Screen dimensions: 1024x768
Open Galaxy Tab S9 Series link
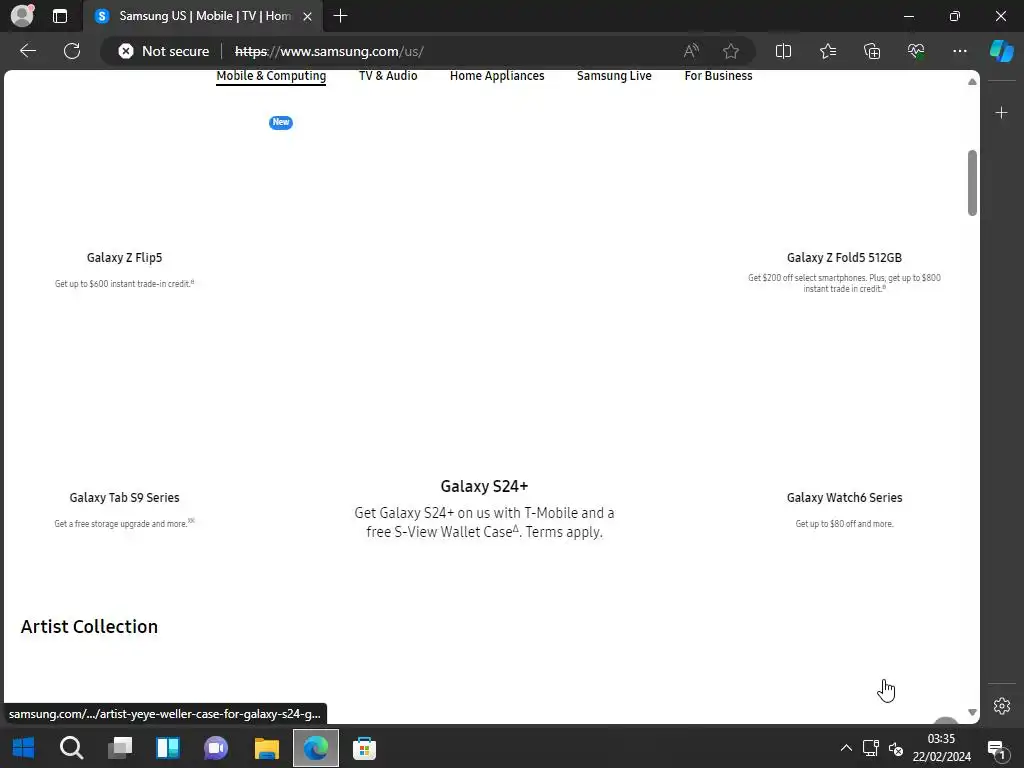[x=124, y=498]
